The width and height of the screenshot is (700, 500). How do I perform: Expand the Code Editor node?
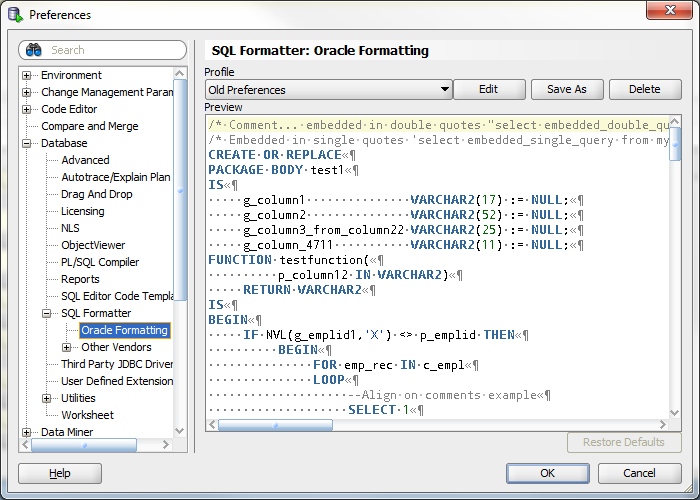click(26, 109)
